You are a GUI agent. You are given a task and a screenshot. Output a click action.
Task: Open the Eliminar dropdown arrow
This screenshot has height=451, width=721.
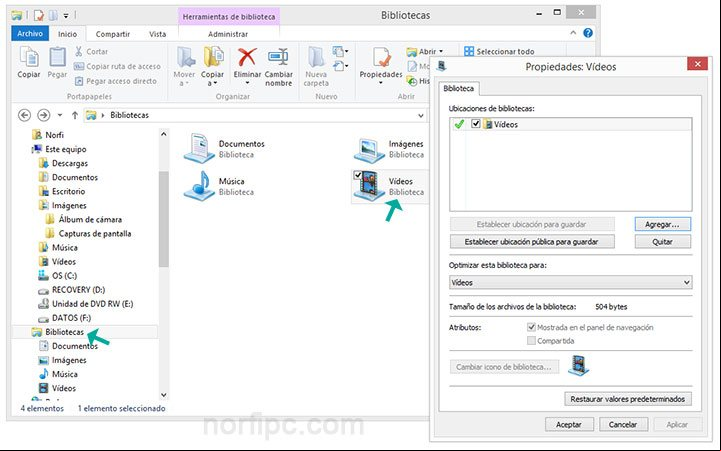coord(247,83)
